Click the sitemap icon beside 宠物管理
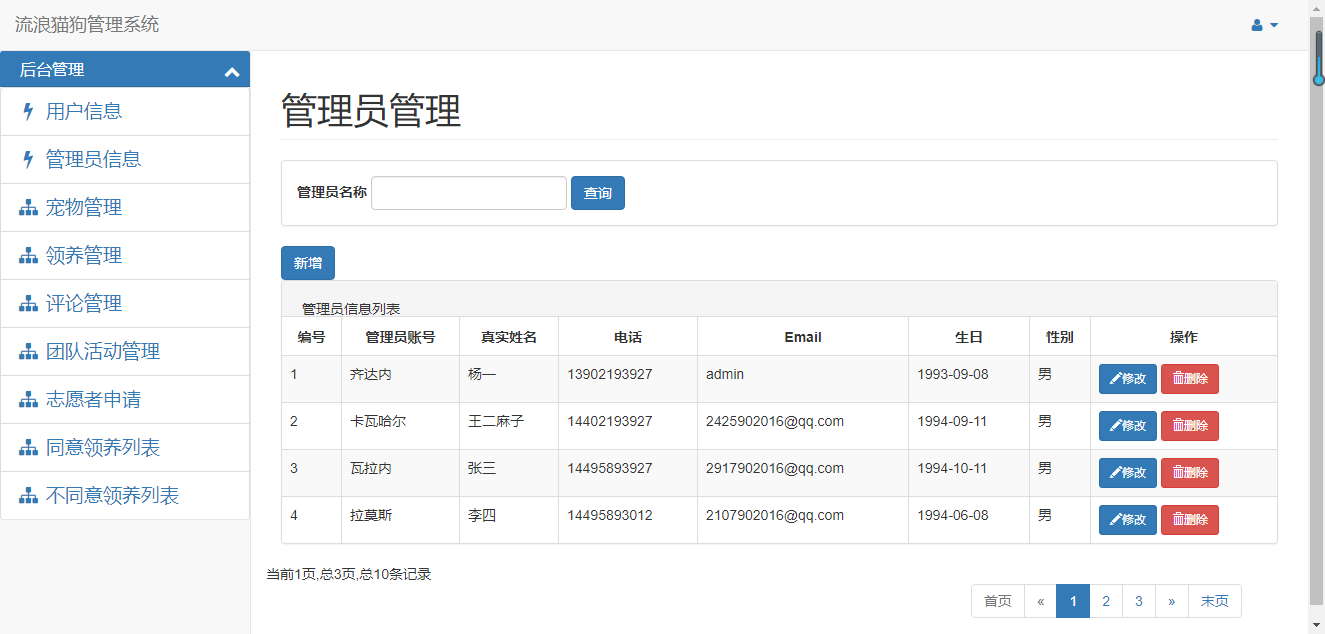1325x634 pixels. [28, 208]
